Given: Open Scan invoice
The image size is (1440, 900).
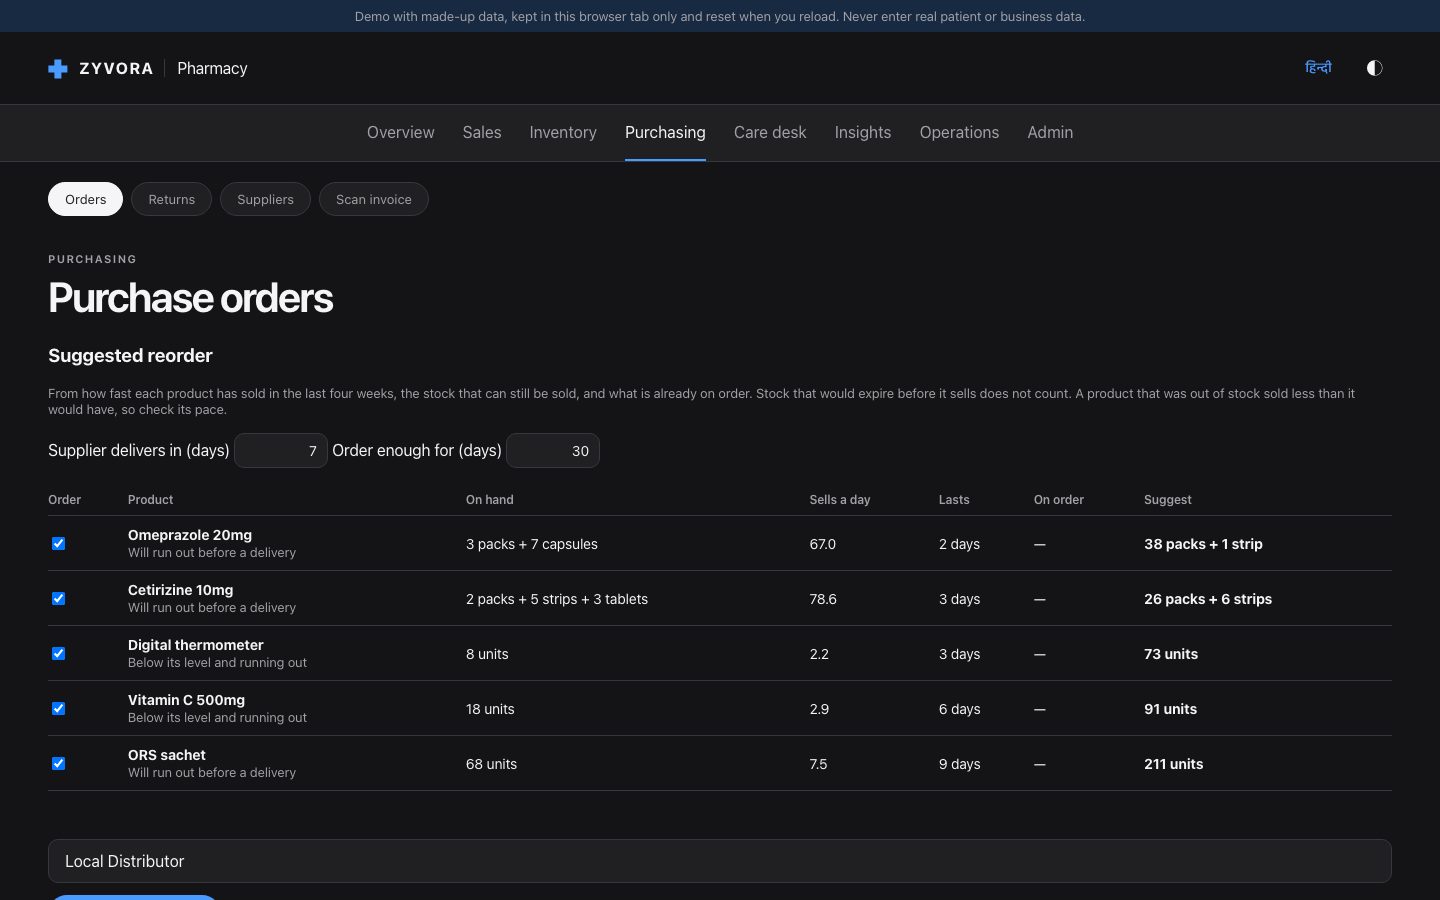Looking at the screenshot, I should click(373, 199).
